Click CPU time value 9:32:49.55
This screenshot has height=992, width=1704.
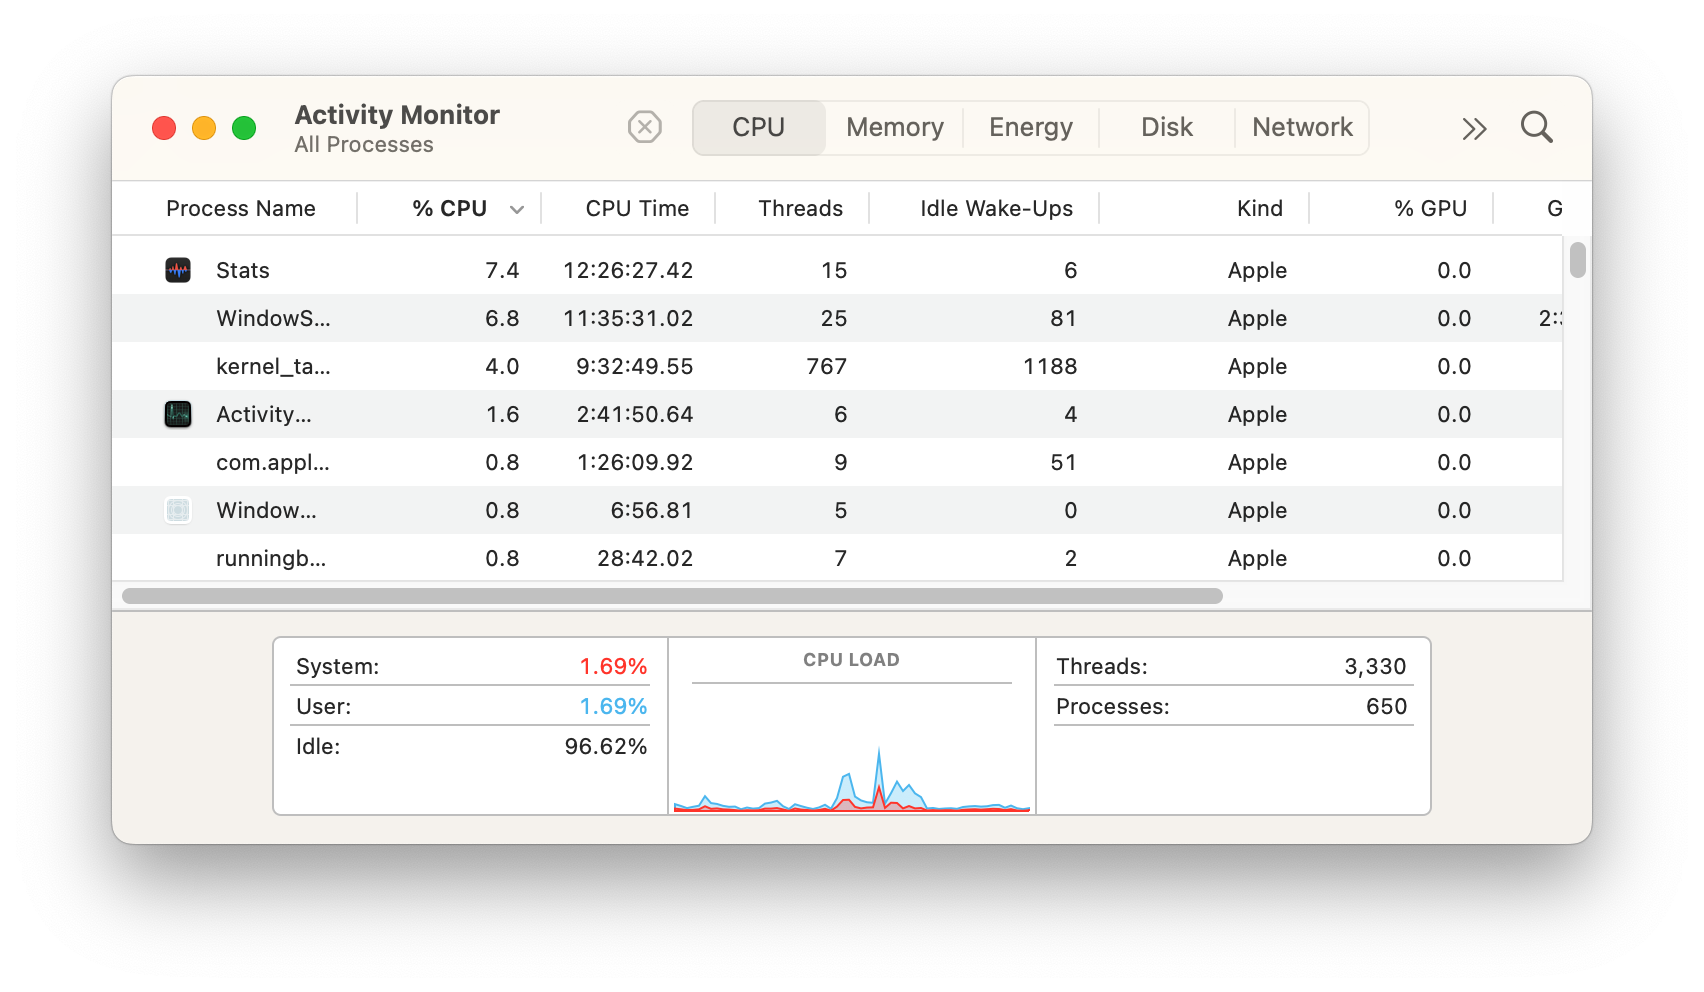(635, 366)
